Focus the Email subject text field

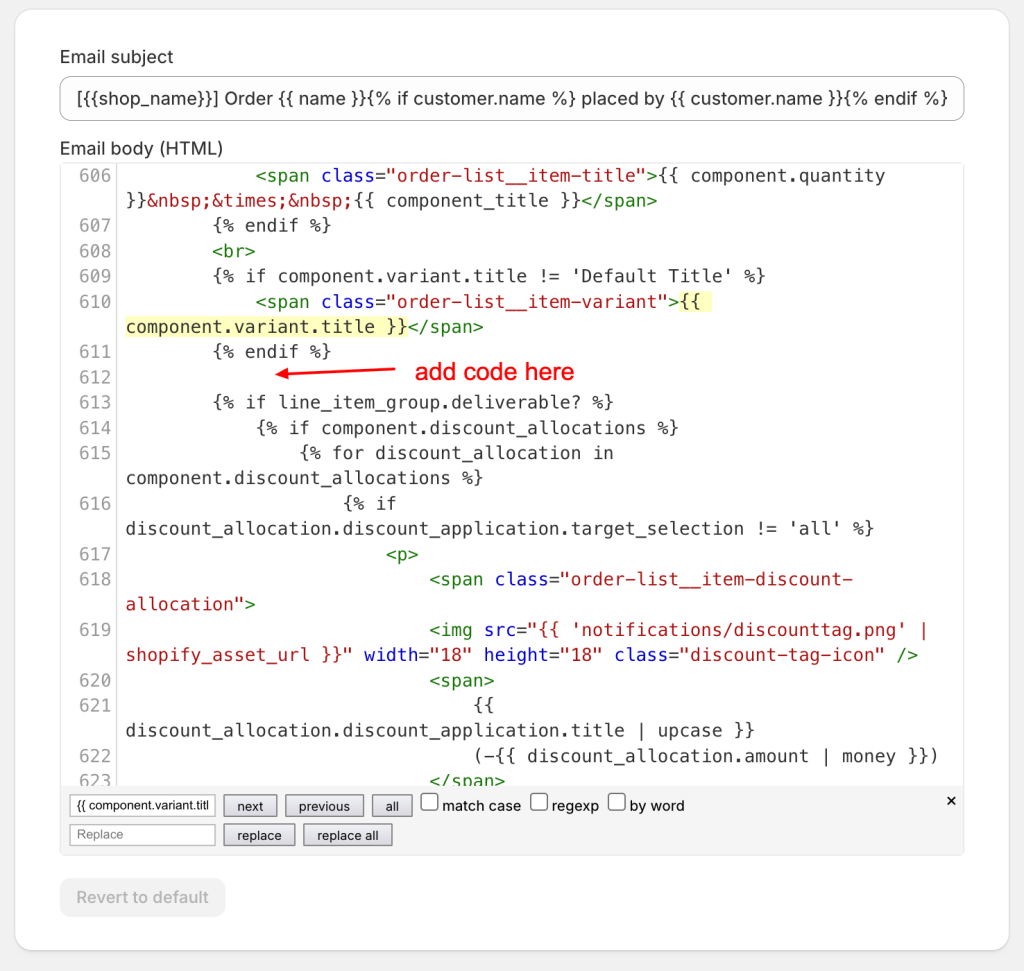click(511, 99)
